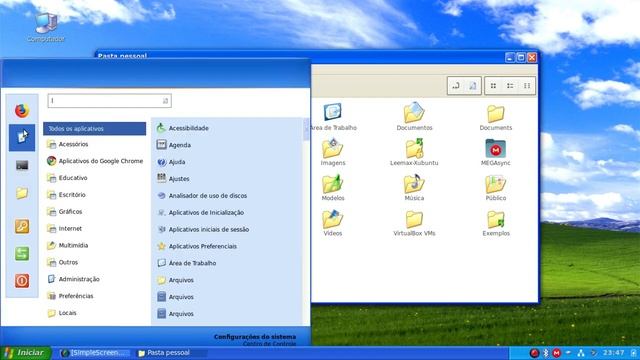640x360 pixels.
Task: Click the search toolbar button in file manager
Action: click(x=473, y=86)
